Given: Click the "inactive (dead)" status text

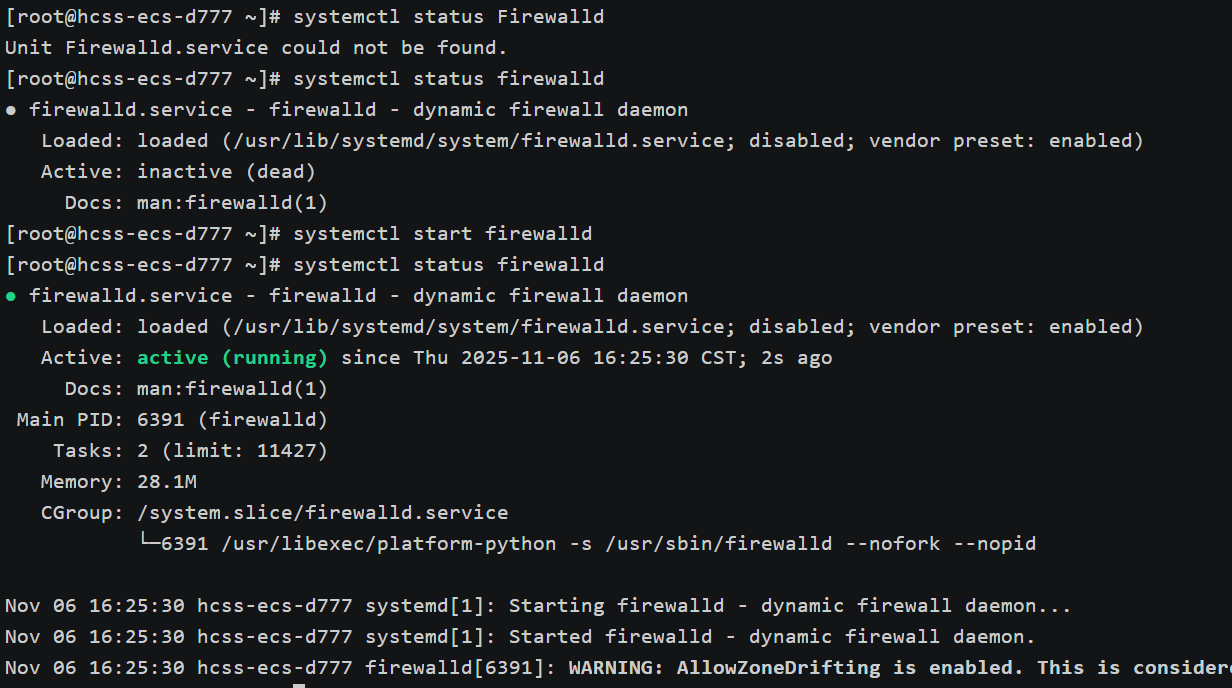Looking at the screenshot, I should pyautogui.click(x=226, y=172).
